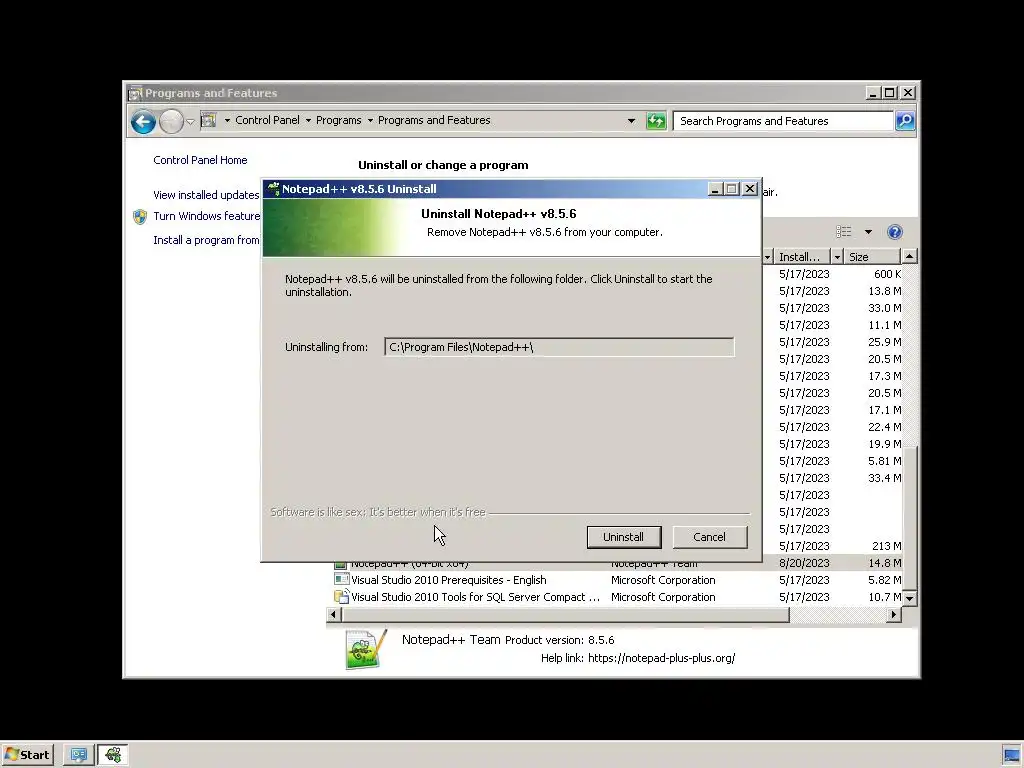Image resolution: width=1024 pixels, height=768 pixels.
Task: Sort by the Size column header
Action: (872, 257)
